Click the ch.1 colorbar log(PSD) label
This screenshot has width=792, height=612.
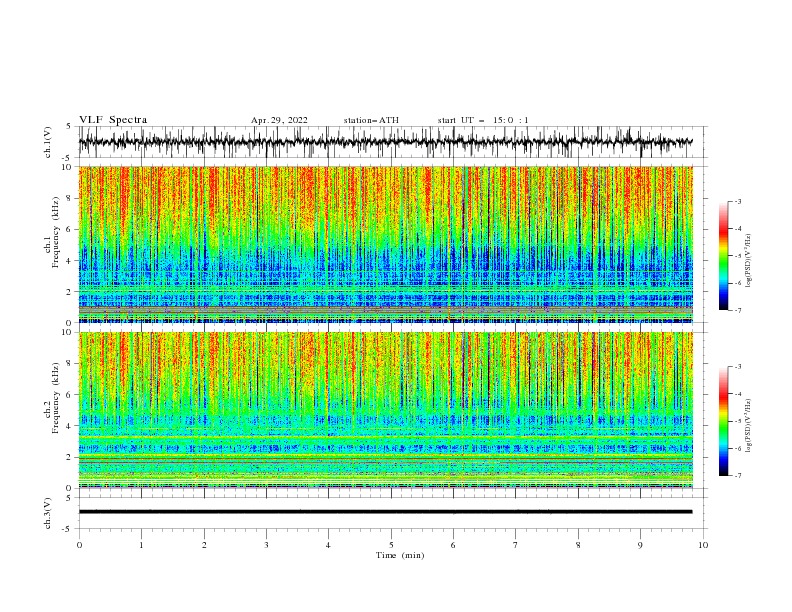(748, 261)
